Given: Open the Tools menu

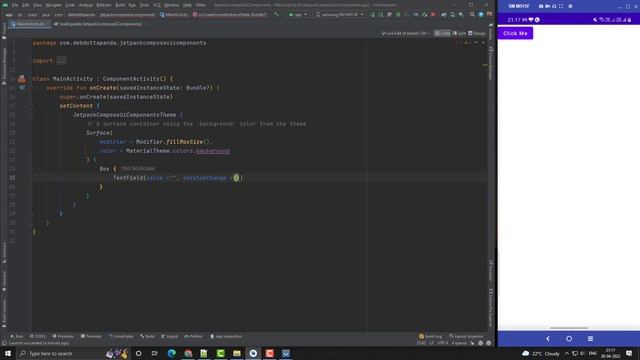Looking at the screenshot, I should pos(144,5).
